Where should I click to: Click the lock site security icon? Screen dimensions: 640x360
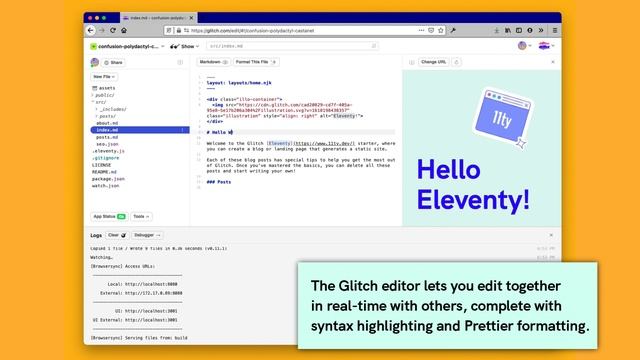click(x=179, y=30)
